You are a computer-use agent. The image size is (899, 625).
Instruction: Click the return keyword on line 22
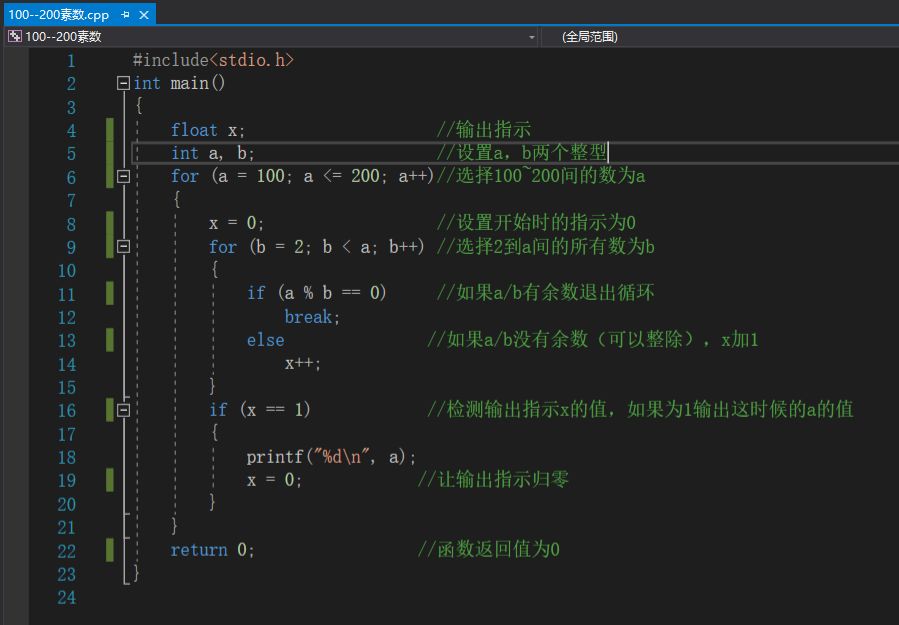pyautogui.click(x=198, y=550)
